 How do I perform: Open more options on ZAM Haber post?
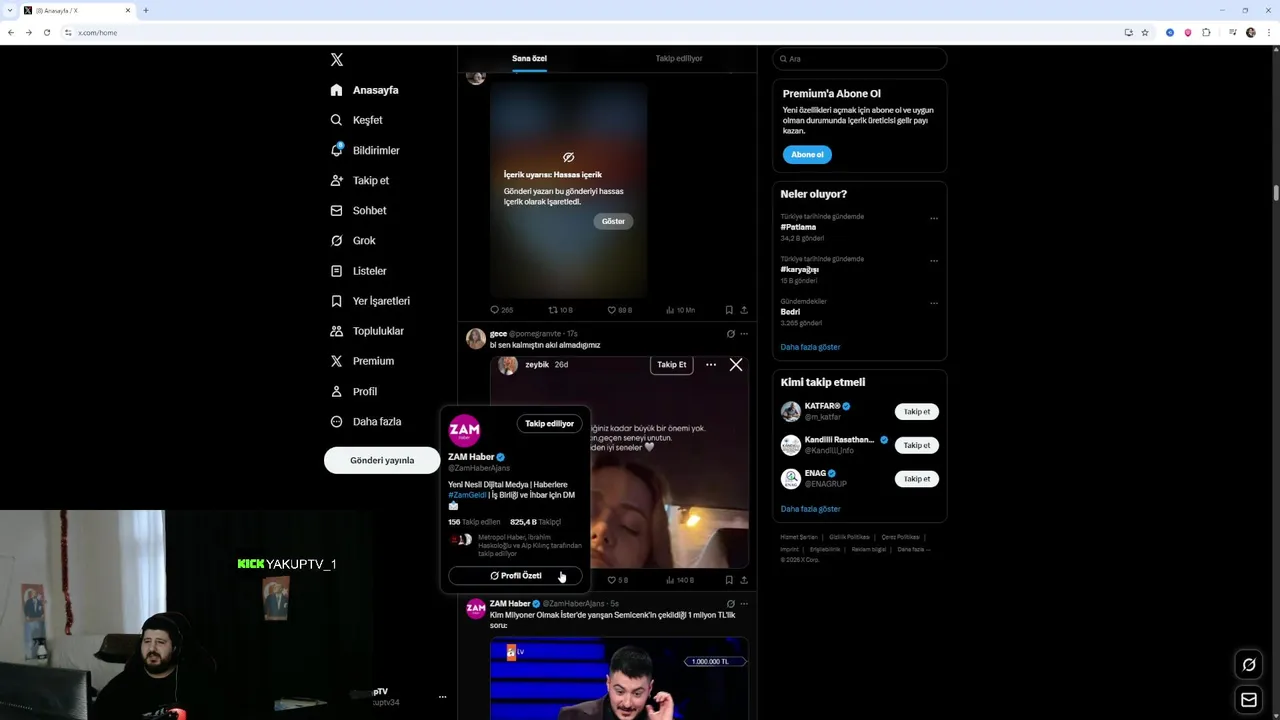[744, 604]
